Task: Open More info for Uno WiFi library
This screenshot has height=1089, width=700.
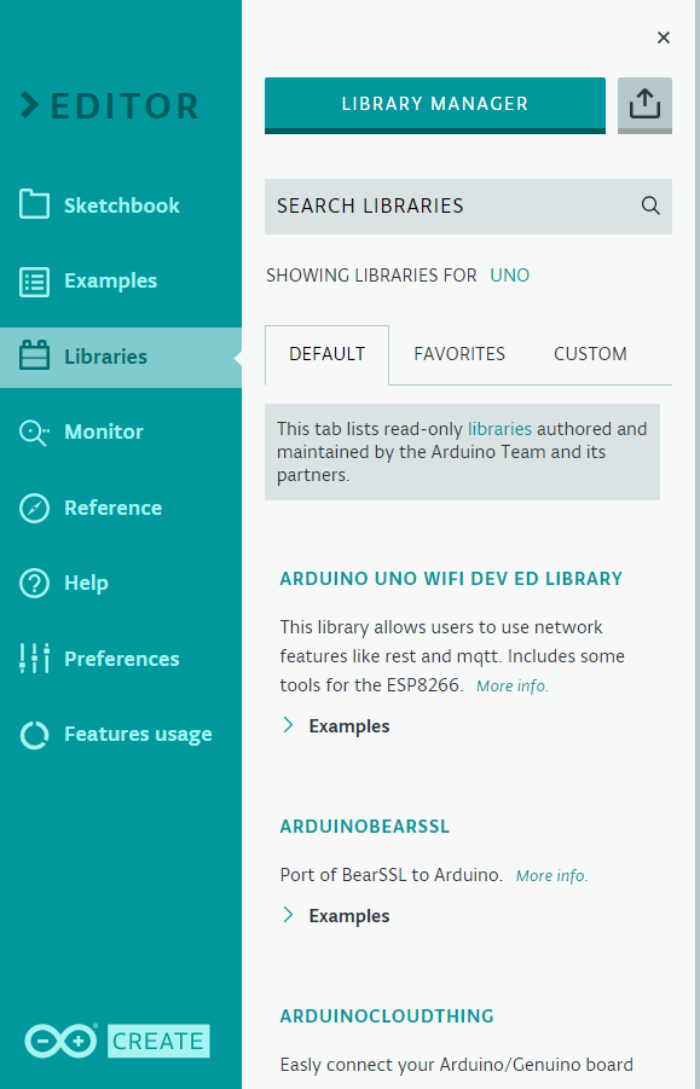Action: tap(512, 686)
